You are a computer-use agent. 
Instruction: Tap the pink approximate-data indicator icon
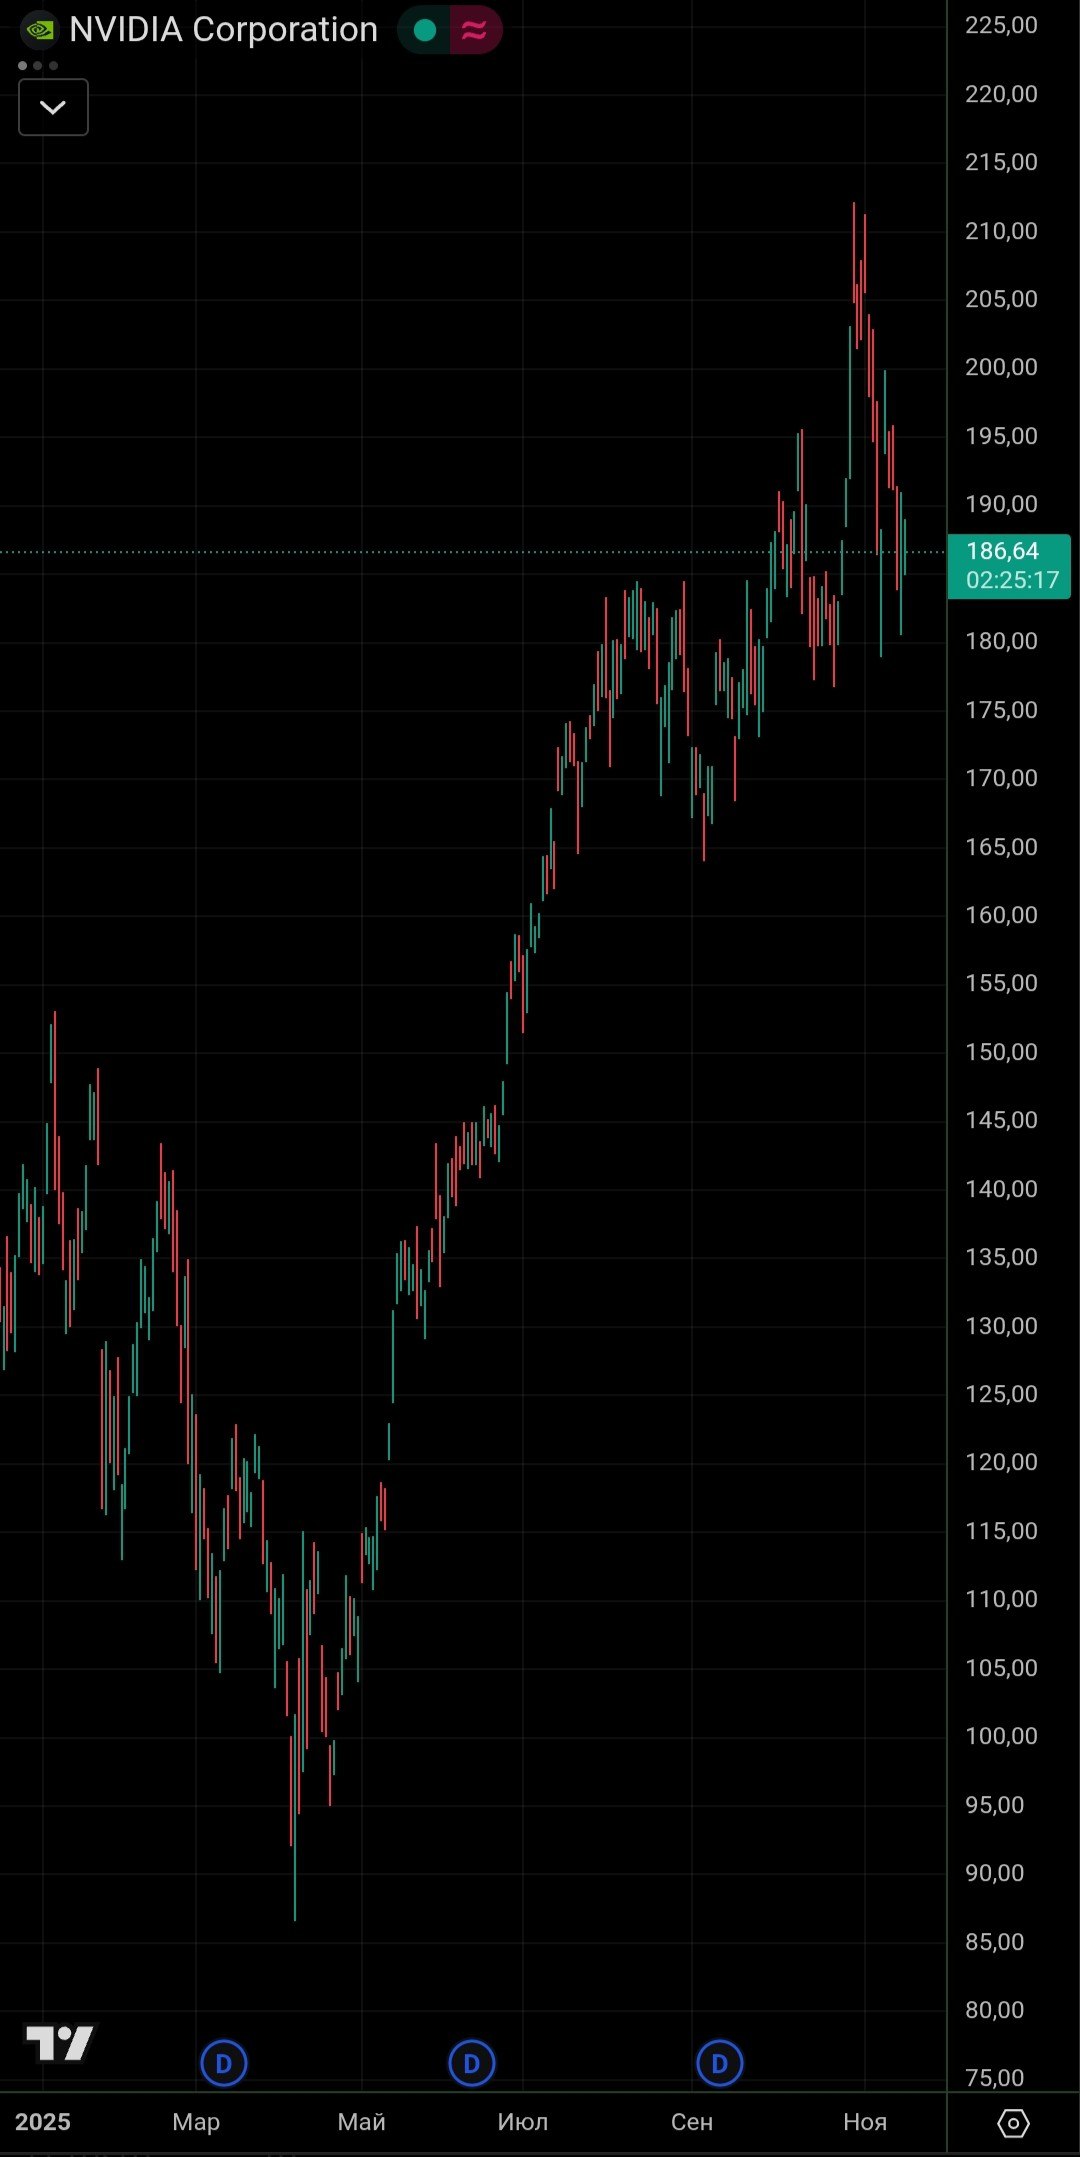tap(474, 30)
